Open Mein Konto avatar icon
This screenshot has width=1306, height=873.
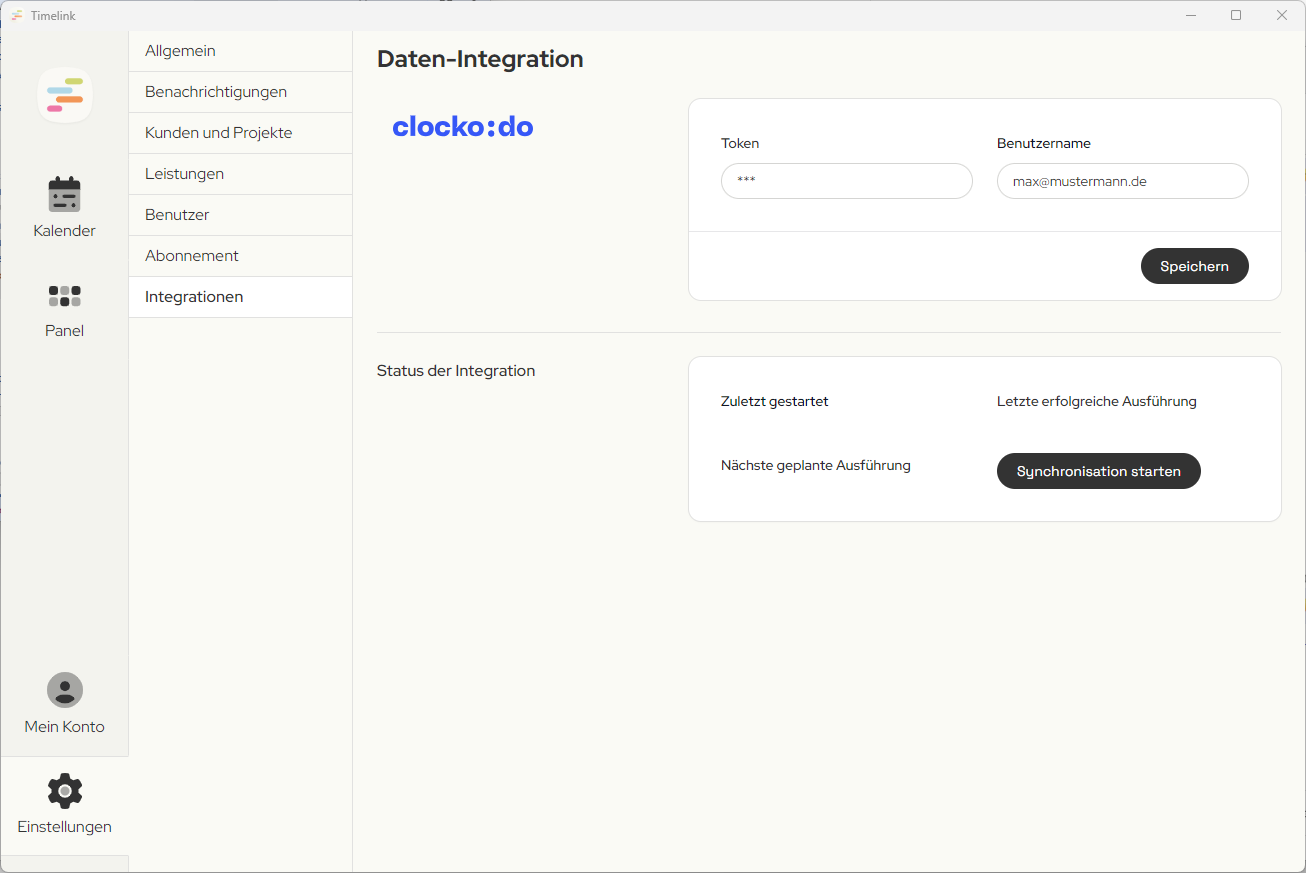click(x=65, y=690)
